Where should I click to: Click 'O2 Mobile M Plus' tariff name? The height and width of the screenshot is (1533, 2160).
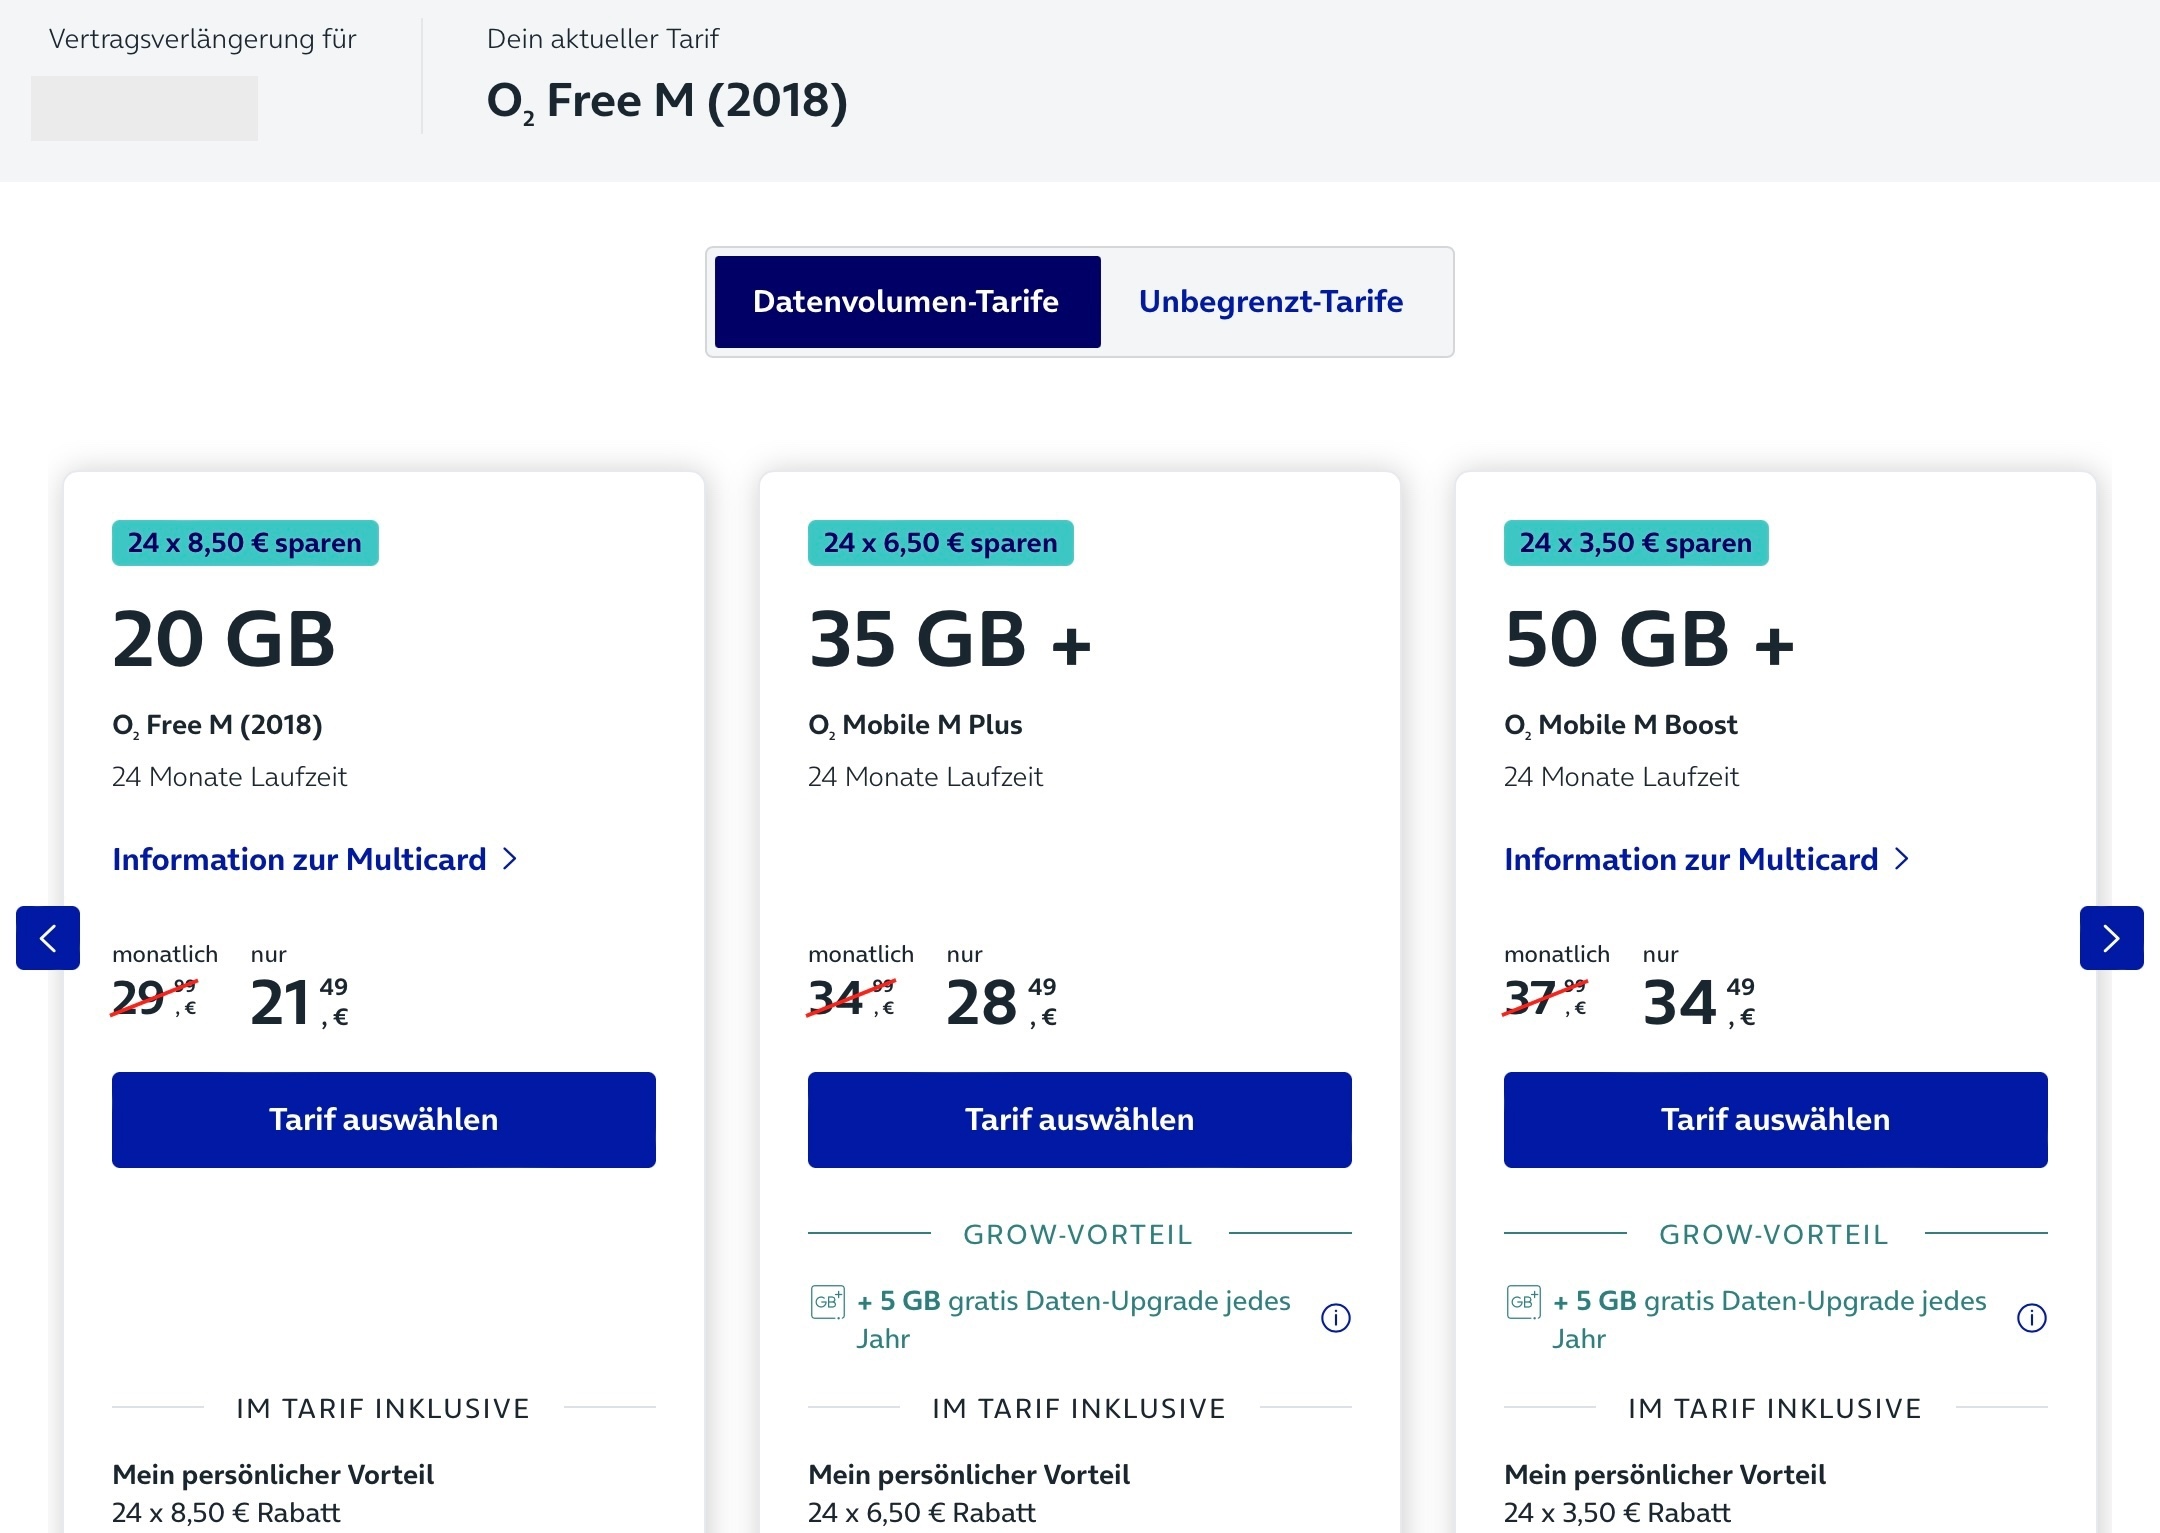(x=915, y=725)
